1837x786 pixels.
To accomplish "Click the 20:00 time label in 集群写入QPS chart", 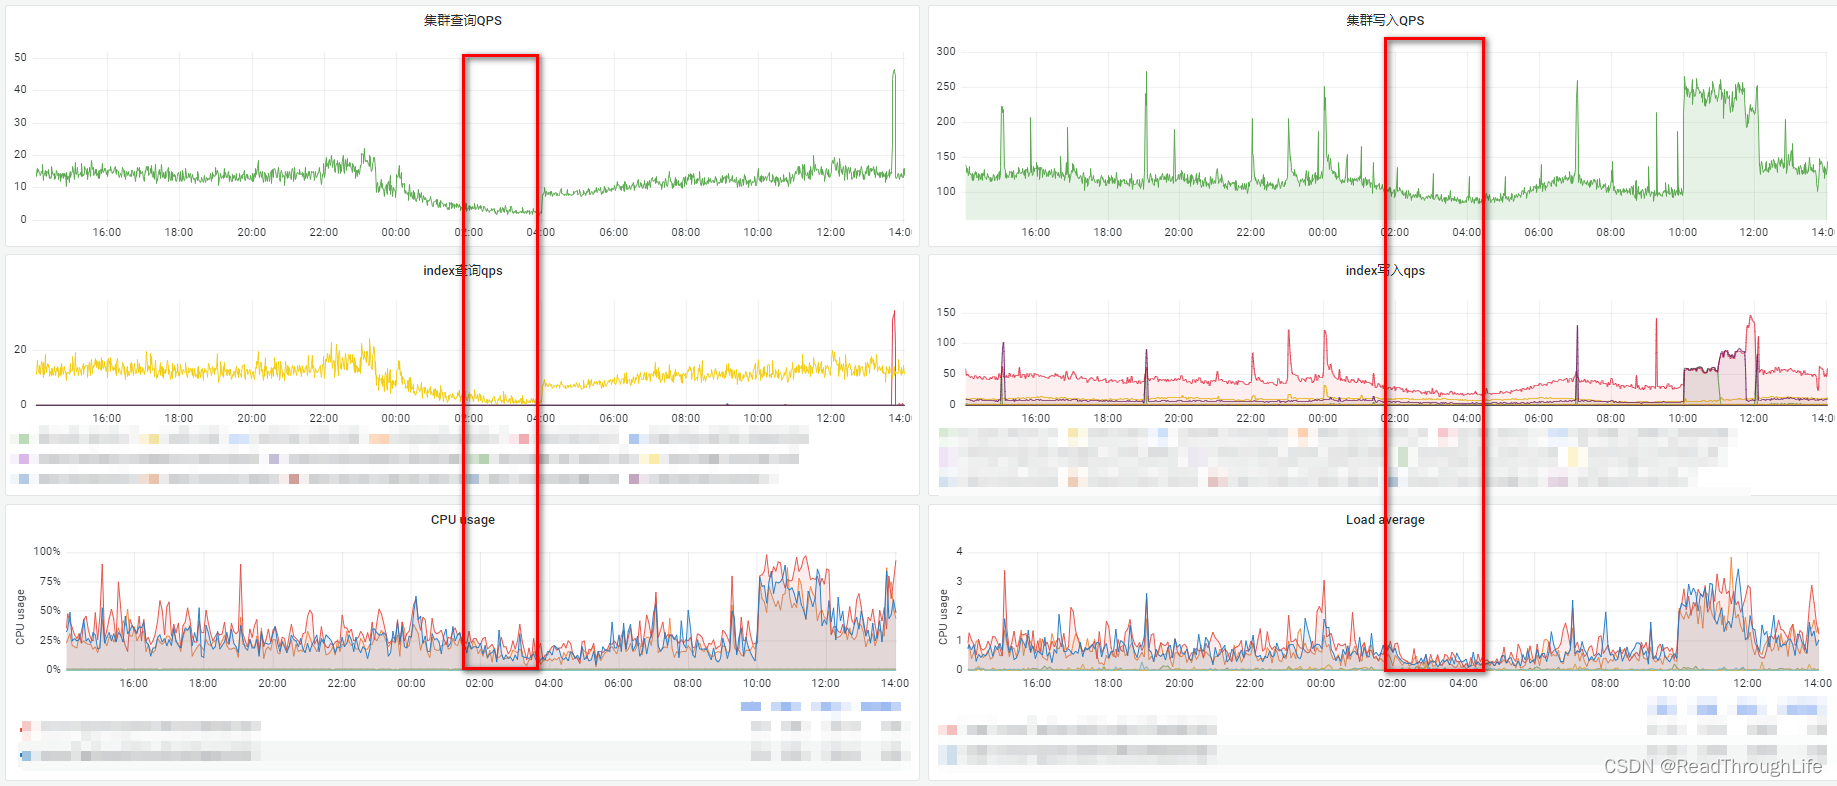I will tap(1179, 232).
